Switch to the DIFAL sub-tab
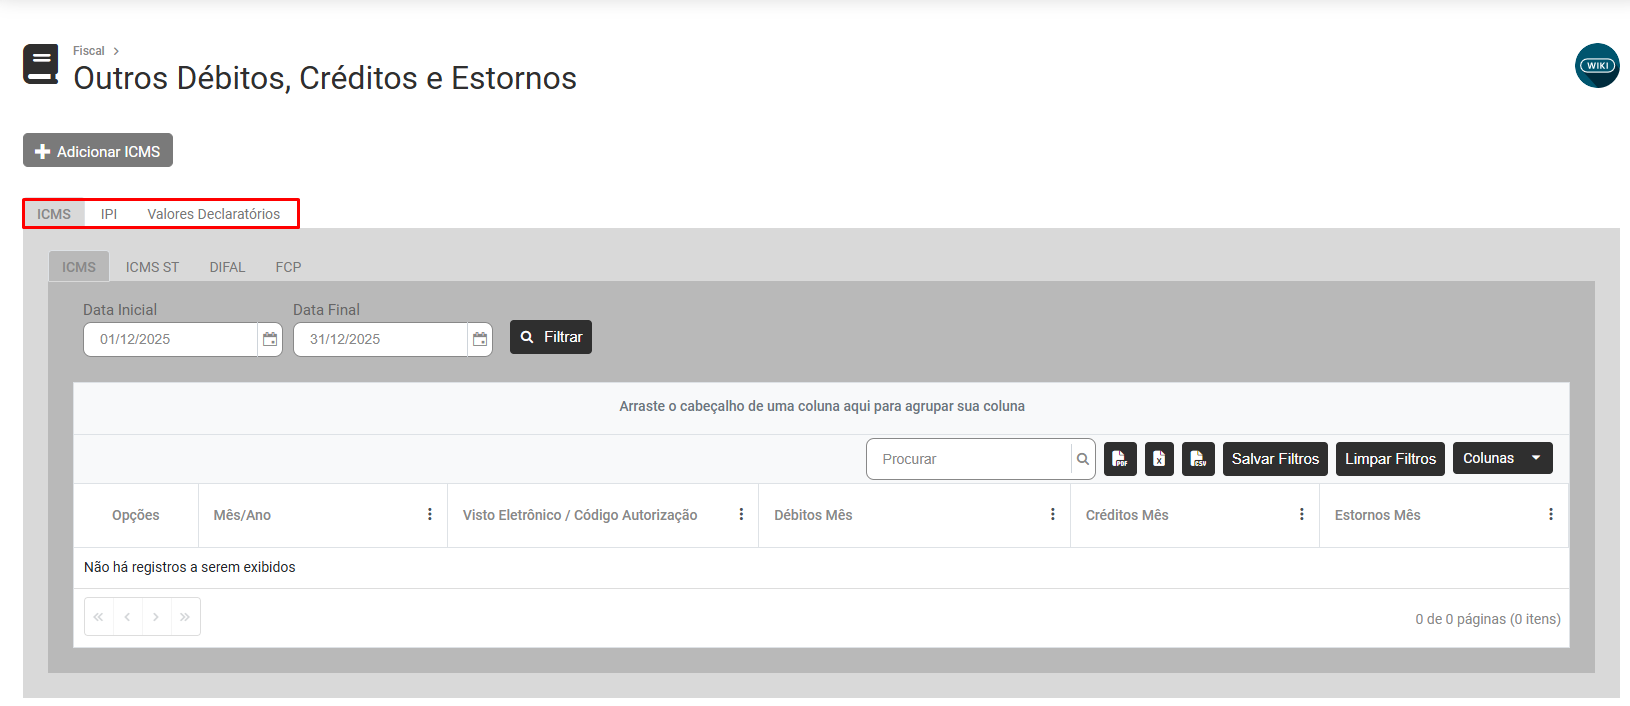The image size is (1630, 706). (x=227, y=267)
